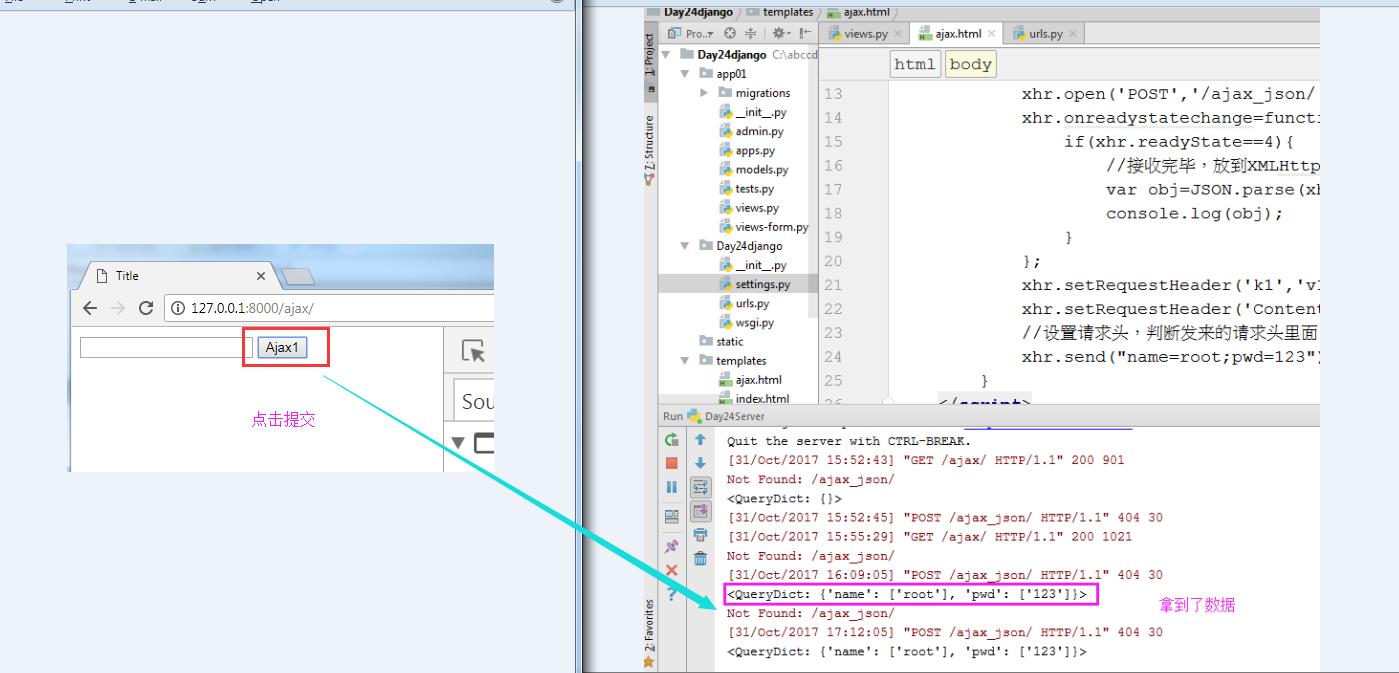Rerun the Day24Server run configuration
Image resolution: width=1399 pixels, height=673 pixels.
click(672, 440)
